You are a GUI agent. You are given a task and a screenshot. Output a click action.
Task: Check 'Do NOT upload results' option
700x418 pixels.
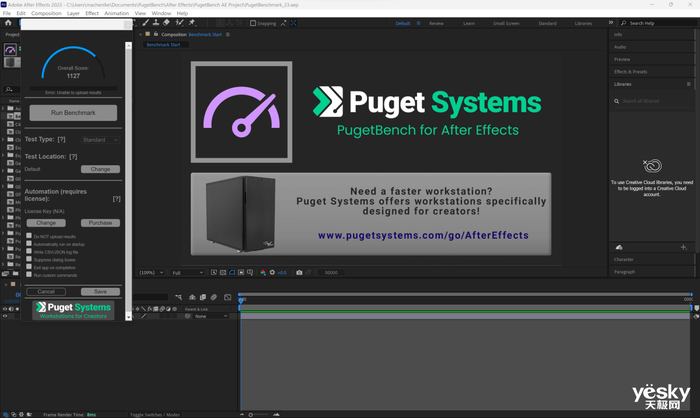point(28,237)
